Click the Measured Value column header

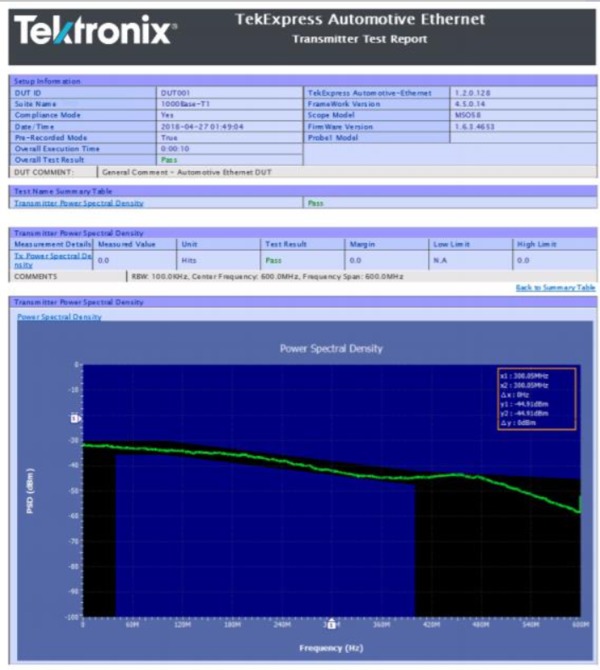pos(126,244)
